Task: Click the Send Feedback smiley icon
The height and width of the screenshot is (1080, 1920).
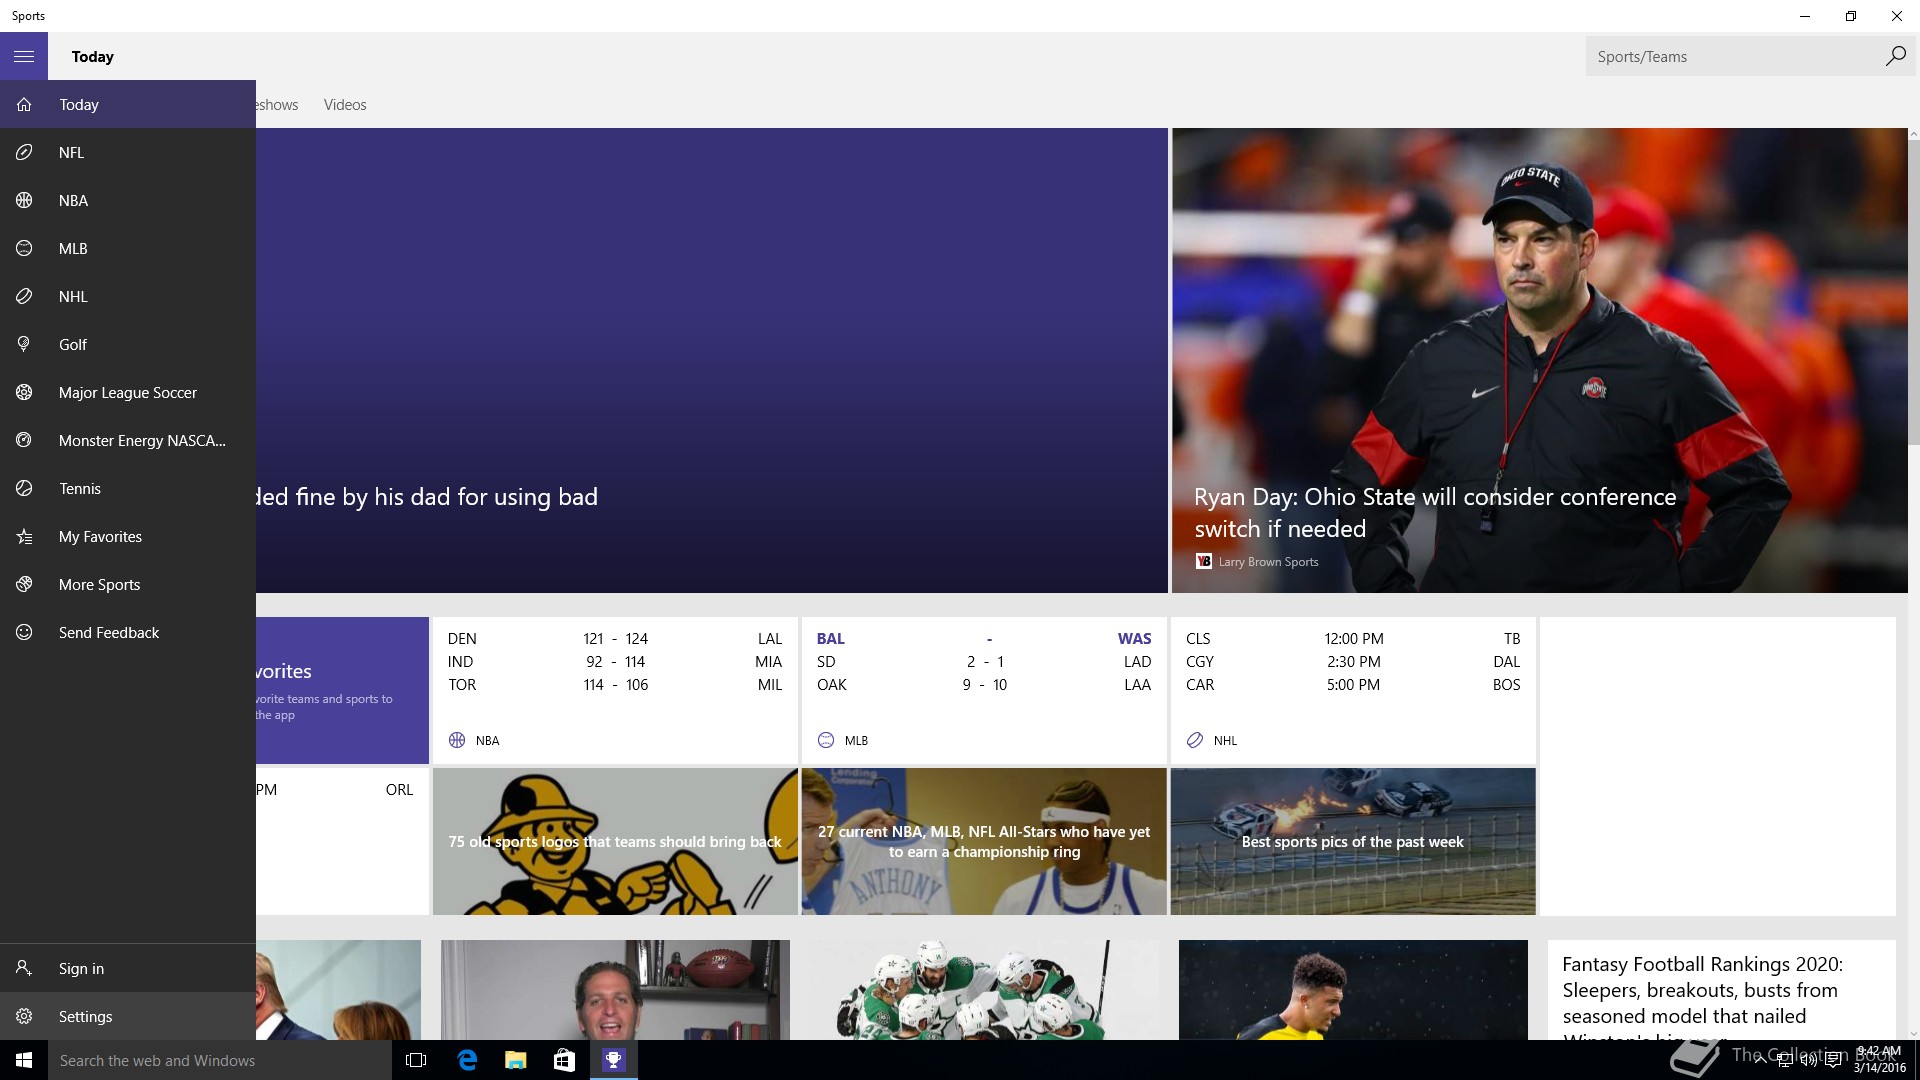Action: tap(24, 632)
